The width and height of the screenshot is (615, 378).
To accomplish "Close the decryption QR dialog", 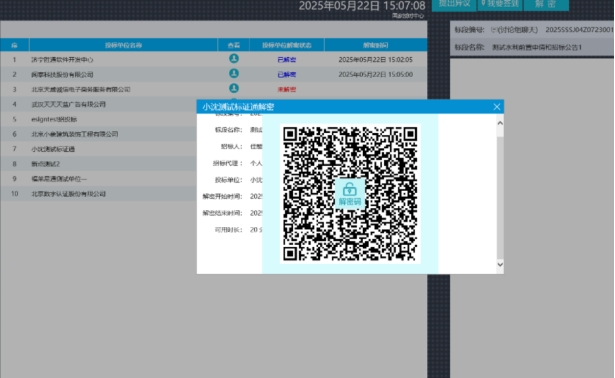I will coord(497,107).
